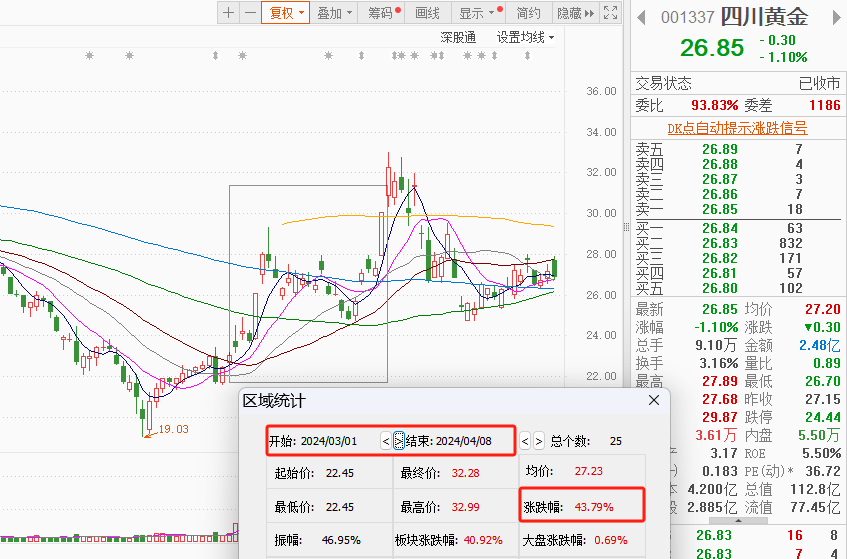Image resolution: width=847 pixels, height=559 pixels.
Task: Step end date 2024/04/08 forward
Action: pyautogui.click(x=539, y=440)
